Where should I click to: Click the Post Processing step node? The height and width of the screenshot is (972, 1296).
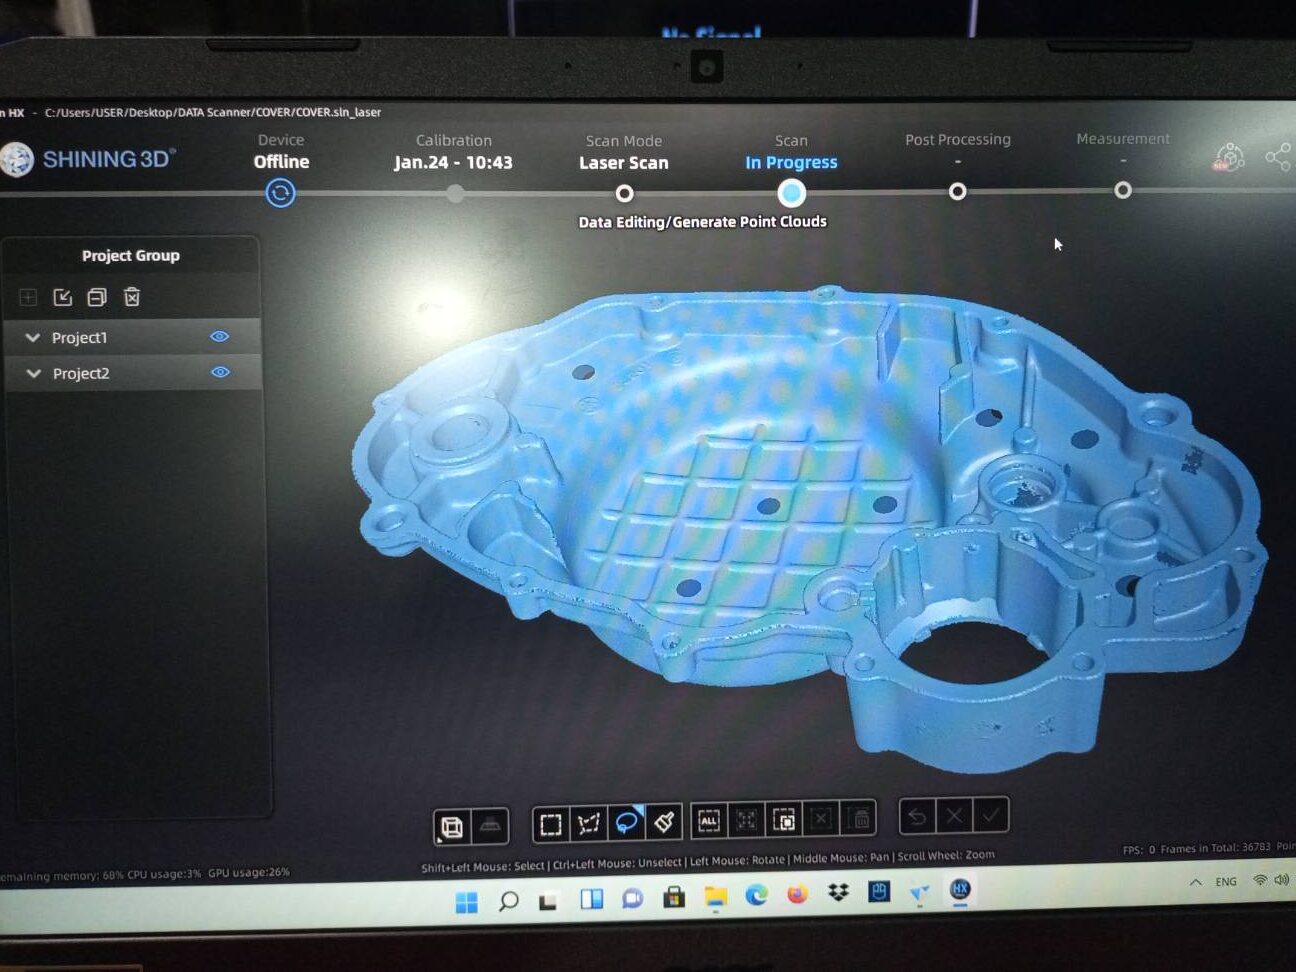[957, 191]
